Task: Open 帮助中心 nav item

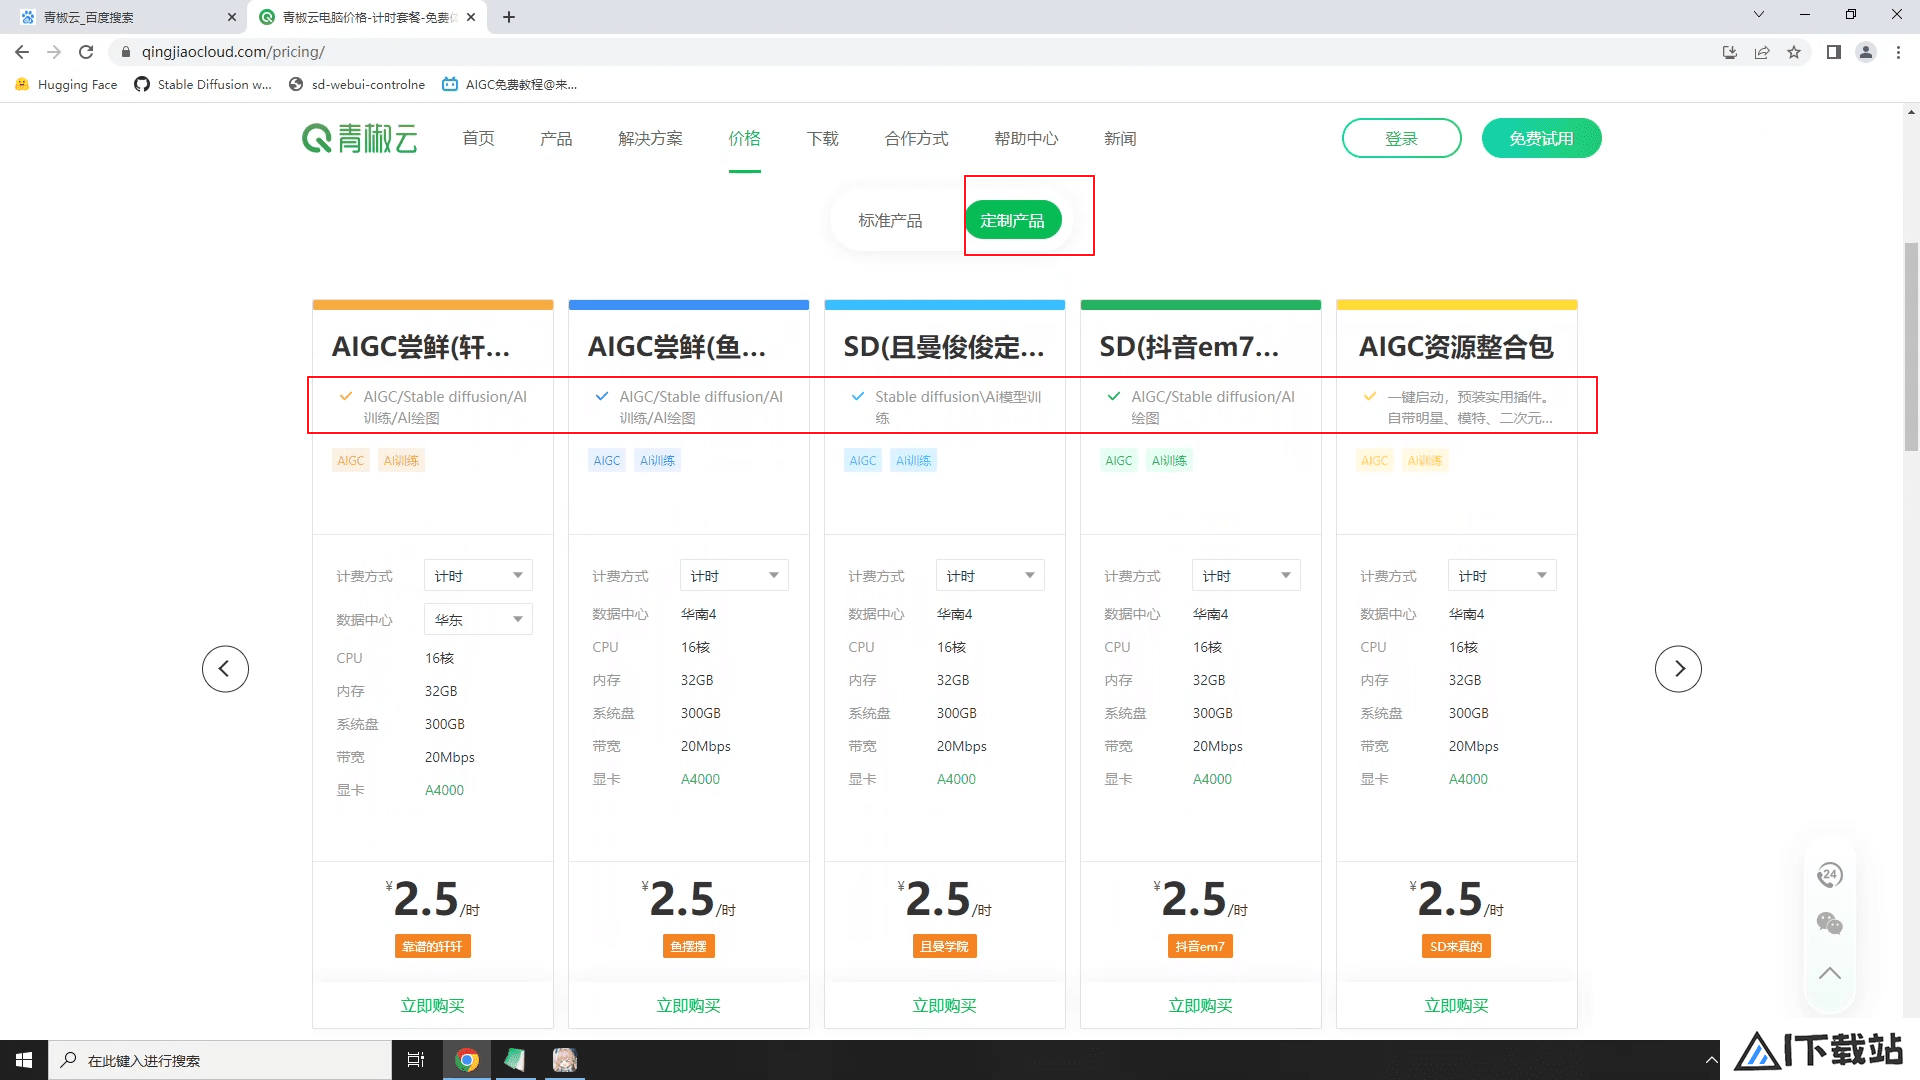Action: (1026, 138)
